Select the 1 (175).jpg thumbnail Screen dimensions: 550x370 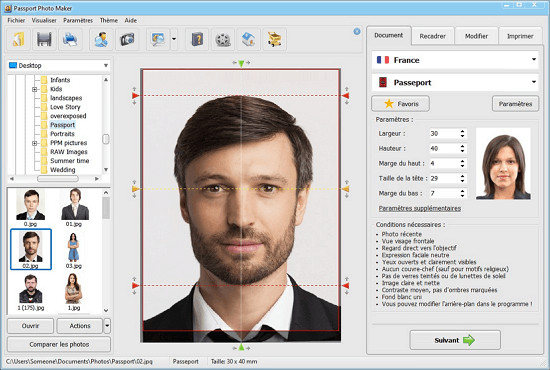point(31,292)
